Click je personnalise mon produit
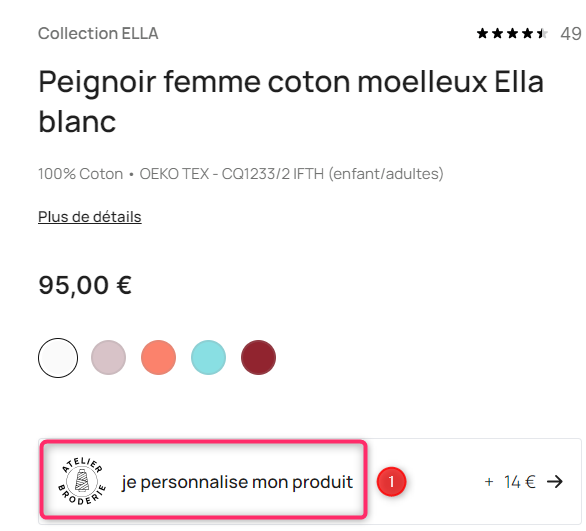586x531 pixels. pos(237,482)
